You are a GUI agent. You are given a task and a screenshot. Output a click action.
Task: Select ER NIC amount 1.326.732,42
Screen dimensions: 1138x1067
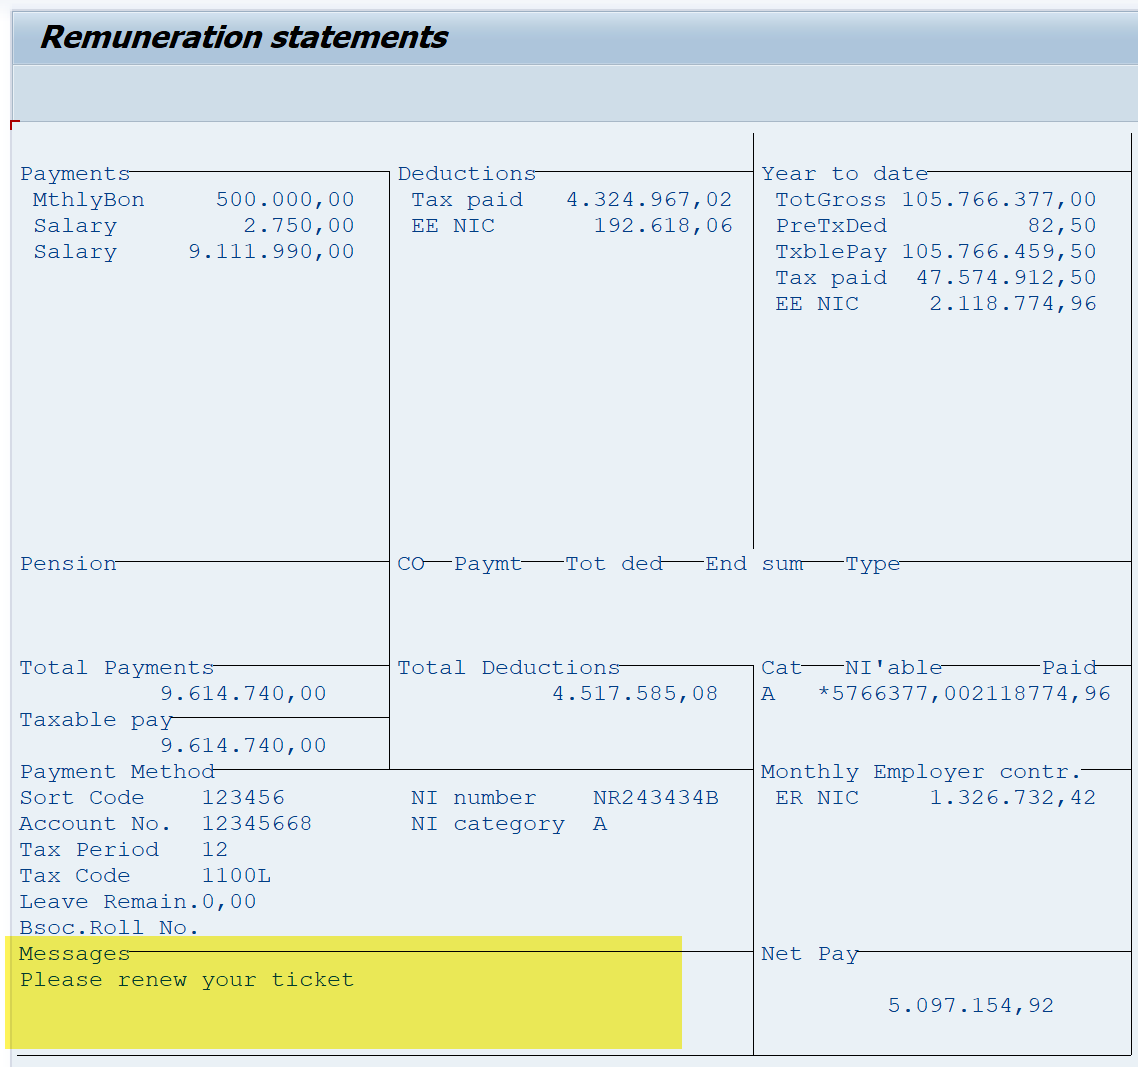(x=1013, y=798)
